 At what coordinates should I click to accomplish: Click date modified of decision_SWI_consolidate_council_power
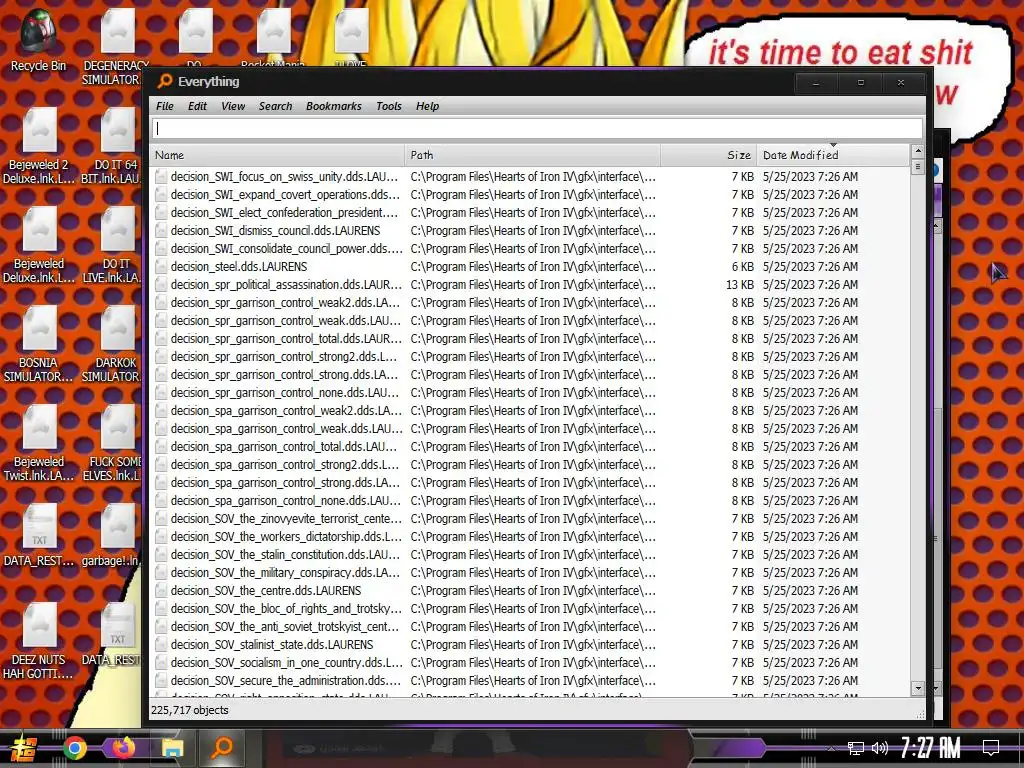coord(810,249)
